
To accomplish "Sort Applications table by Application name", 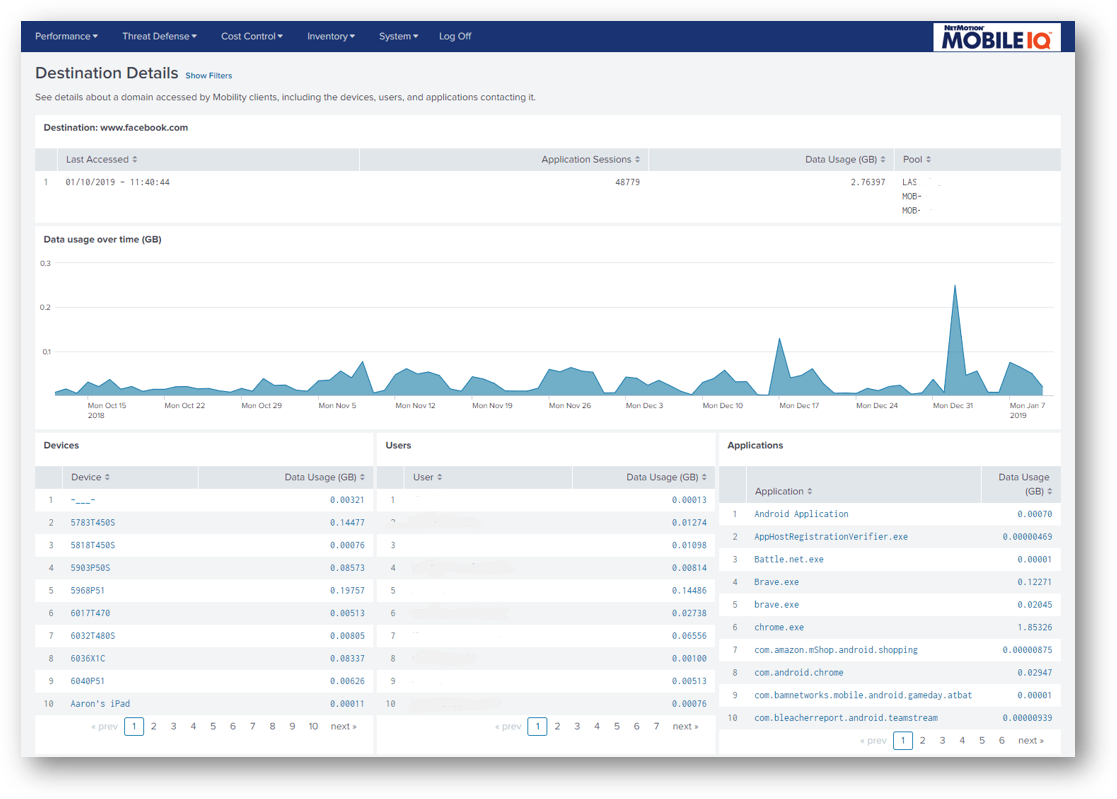I will [x=783, y=492].
